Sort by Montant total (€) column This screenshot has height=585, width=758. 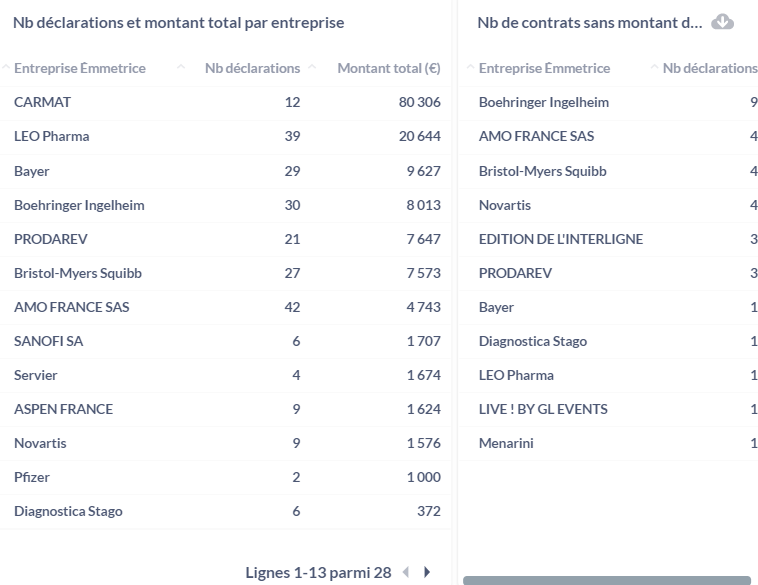[389, 68]
